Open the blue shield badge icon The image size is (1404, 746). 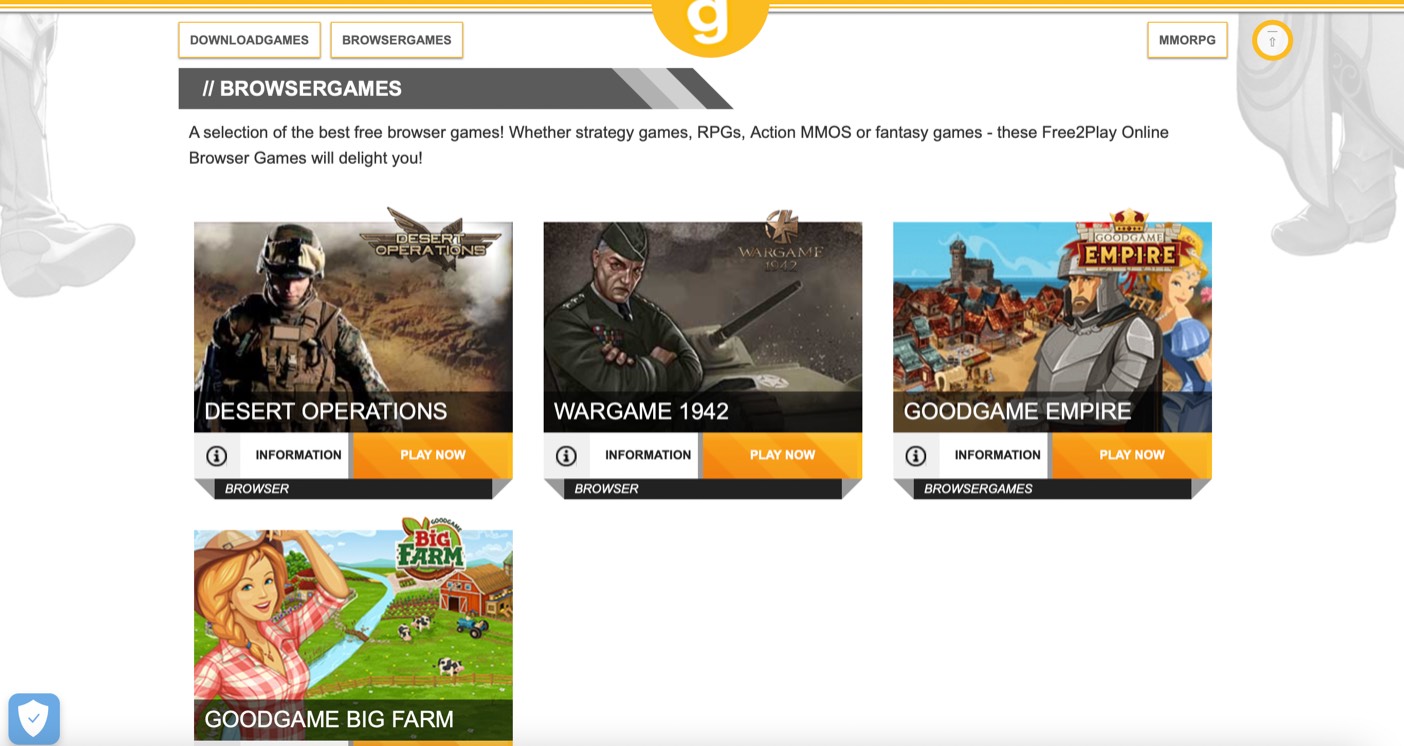point(34,718)
